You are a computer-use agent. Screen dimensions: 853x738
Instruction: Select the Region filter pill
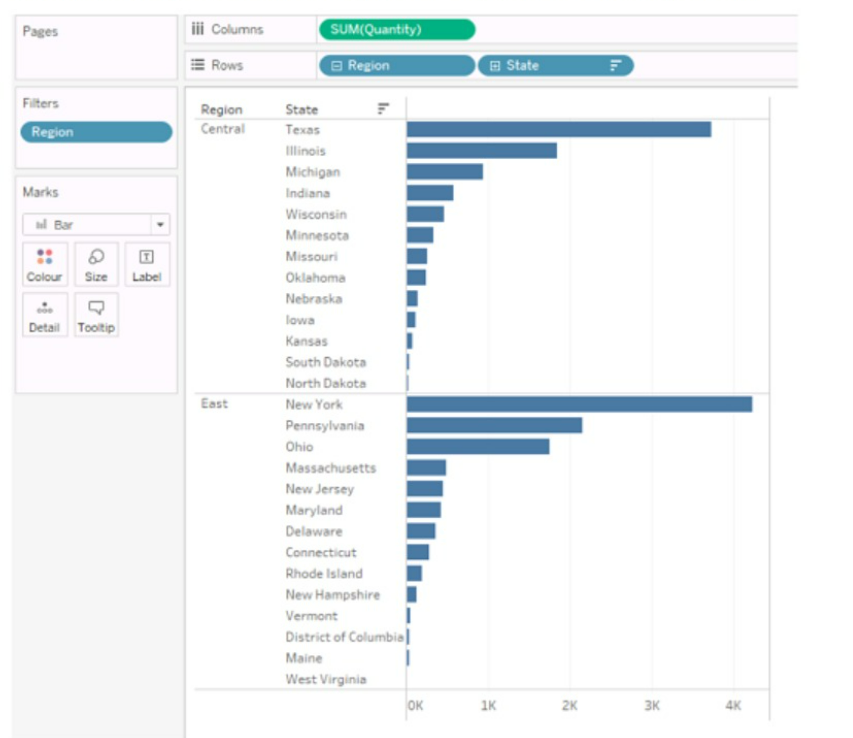pyautogui.click(x=96, y=132)
